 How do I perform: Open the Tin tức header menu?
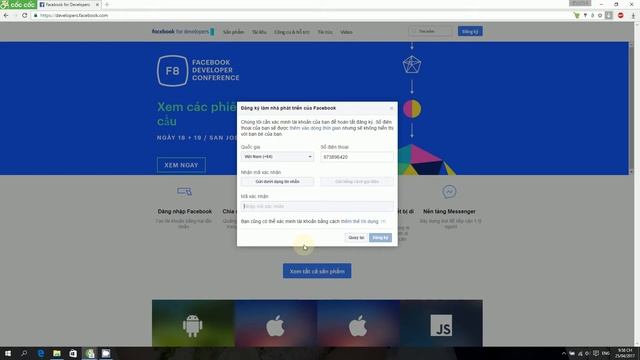pyautogui.click(x=325, y=32)
